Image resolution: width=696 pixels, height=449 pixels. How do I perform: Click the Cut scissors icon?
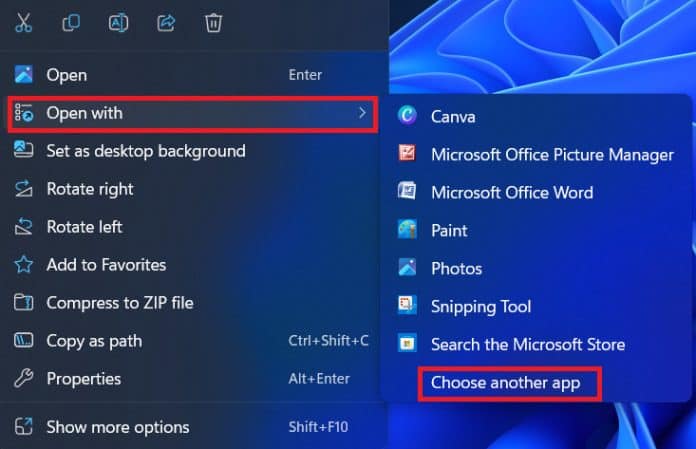pyautogui.click(x=24, y=22)
